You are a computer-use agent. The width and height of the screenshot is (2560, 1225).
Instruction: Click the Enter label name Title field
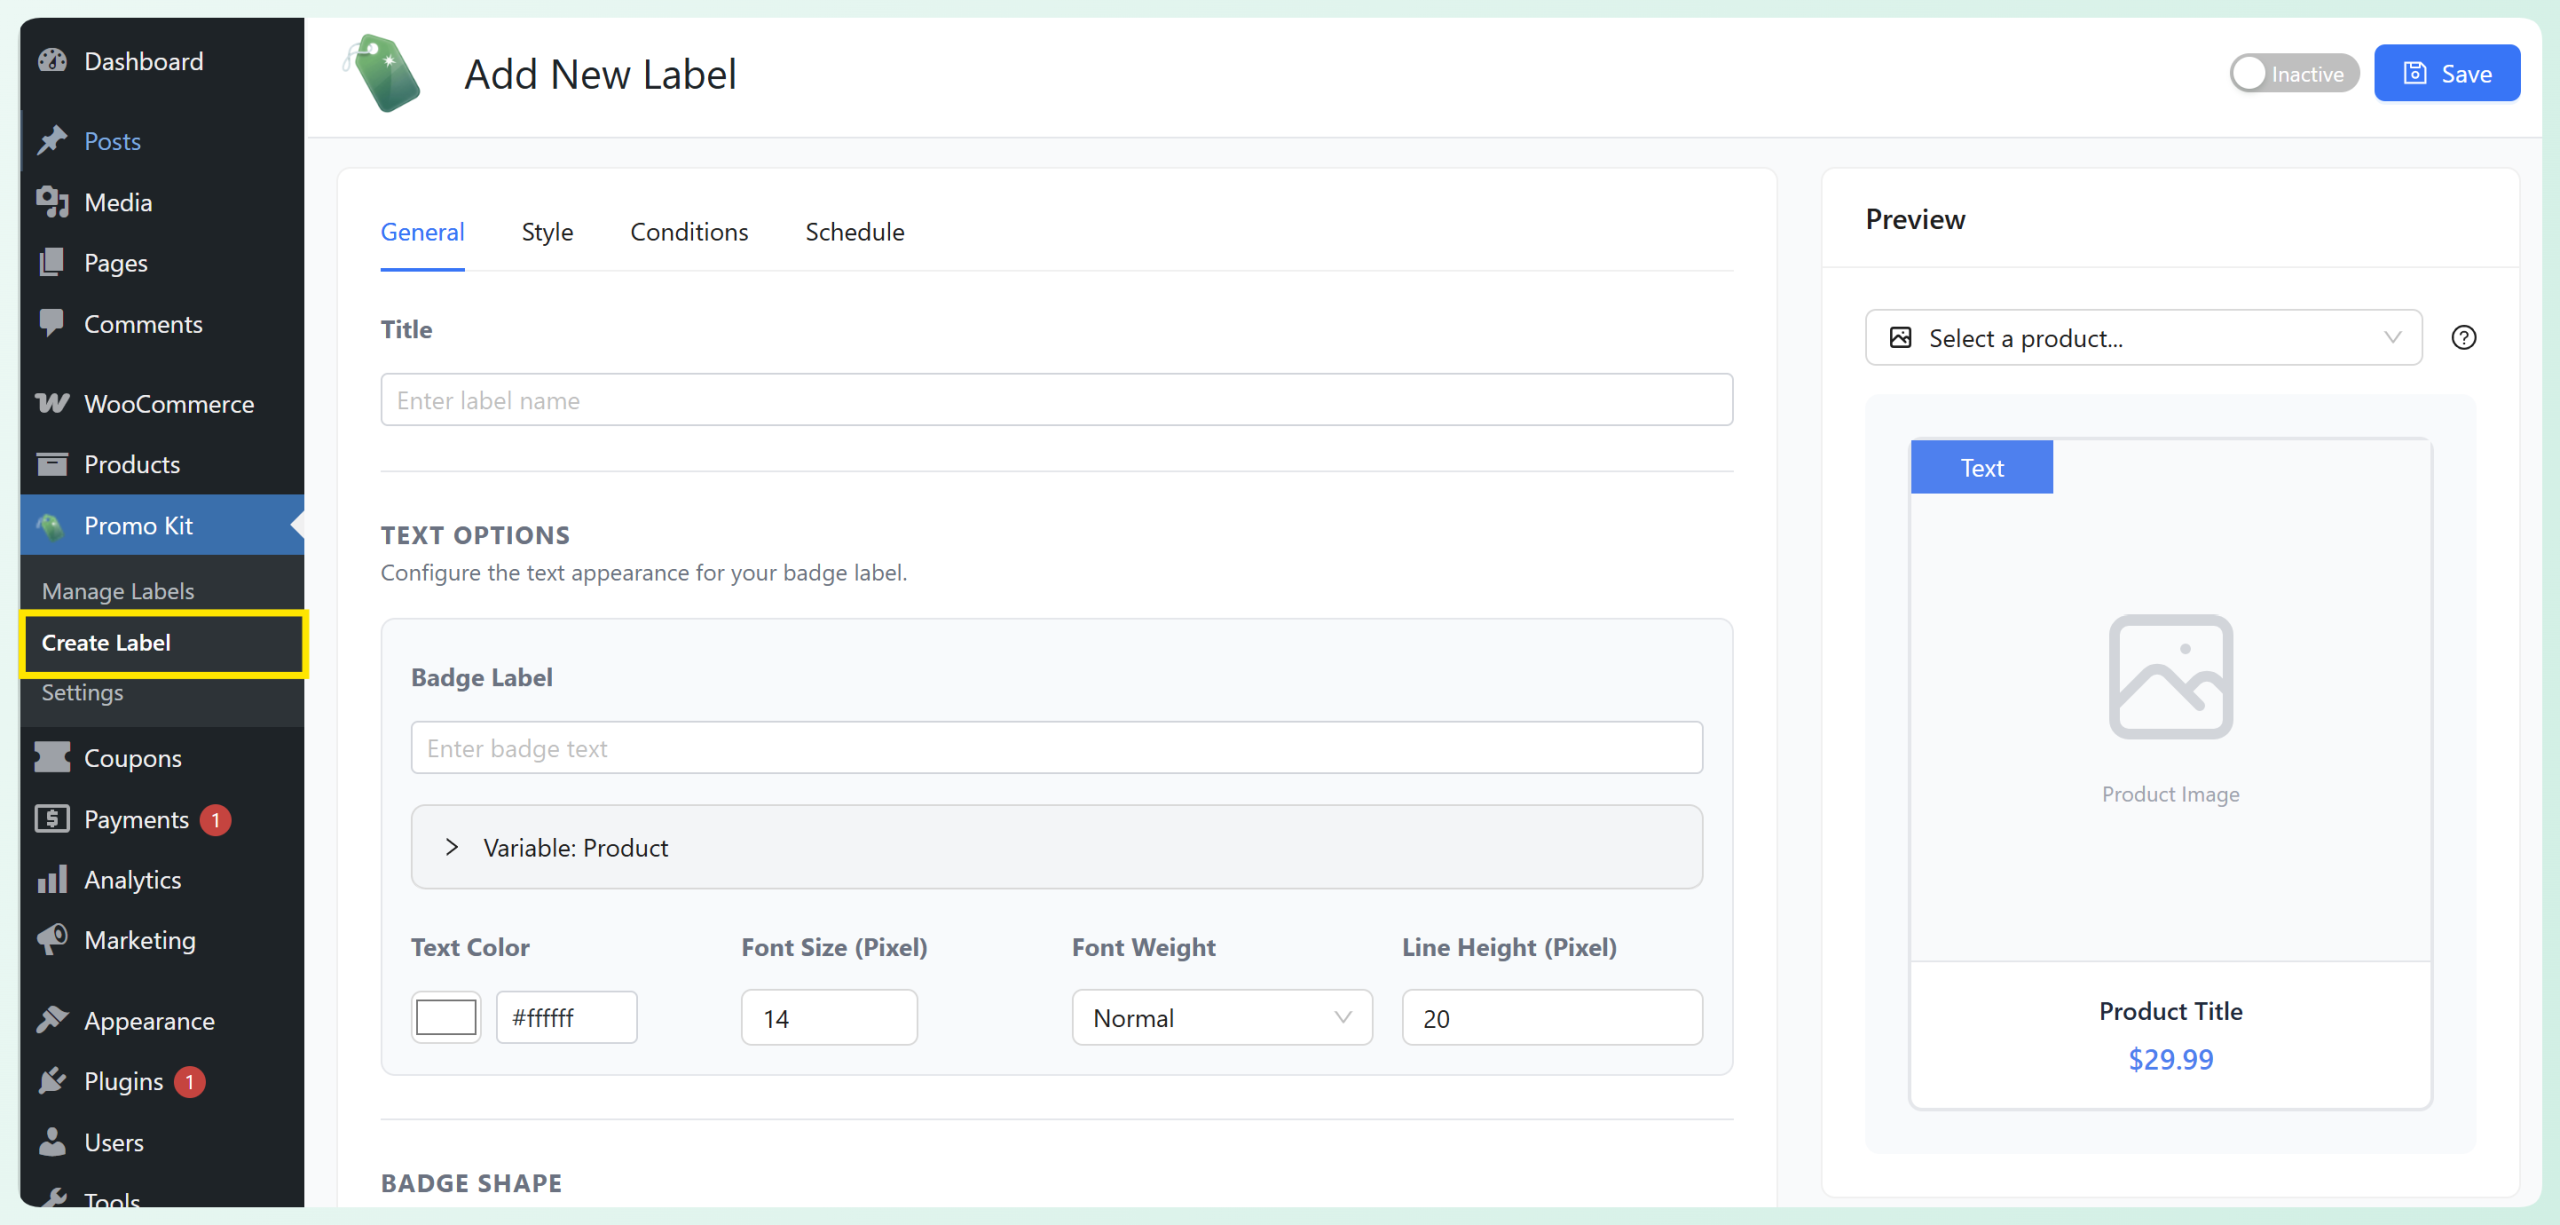tap(1056, 400)
